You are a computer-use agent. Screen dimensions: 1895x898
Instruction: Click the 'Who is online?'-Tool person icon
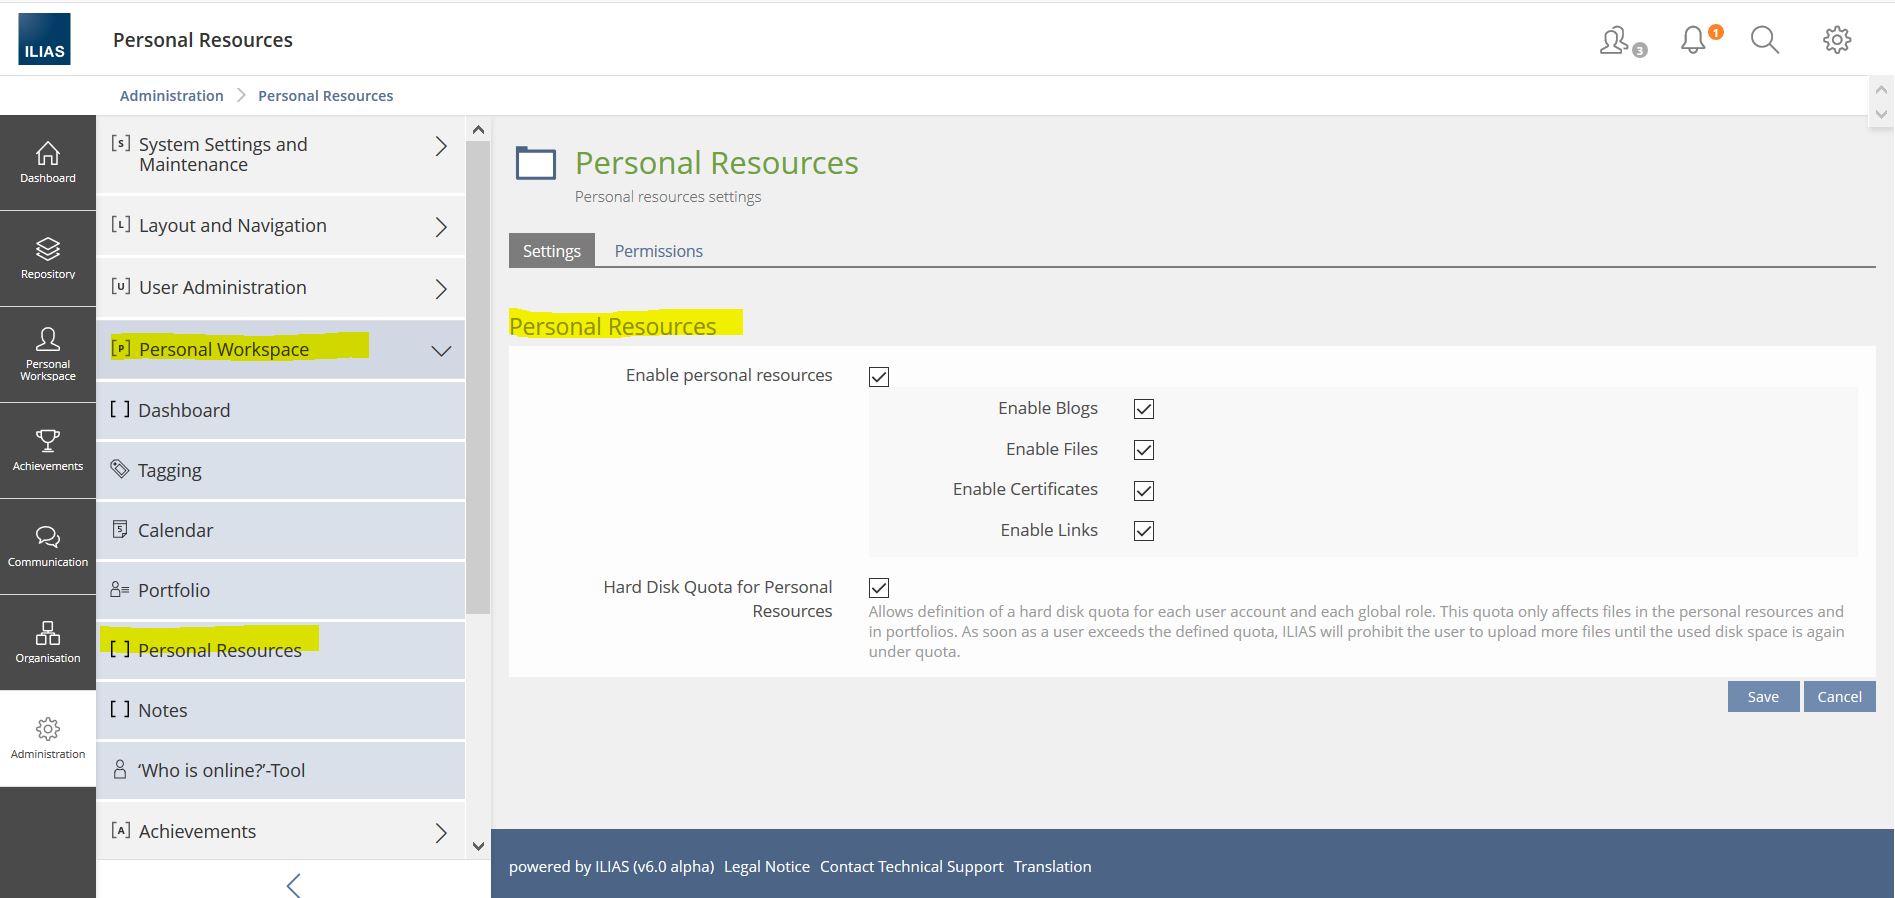(x=120, y=769)
